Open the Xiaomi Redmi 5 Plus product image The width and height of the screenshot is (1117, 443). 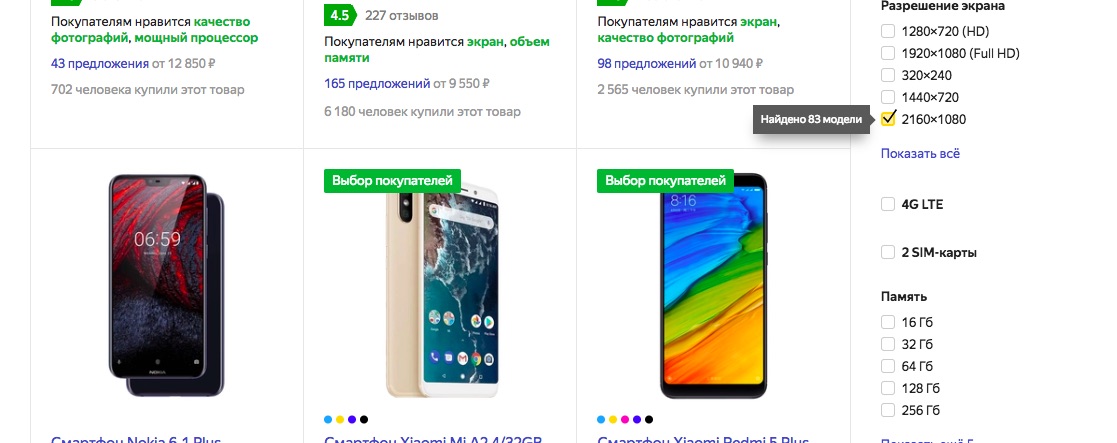tap(714, 285)
